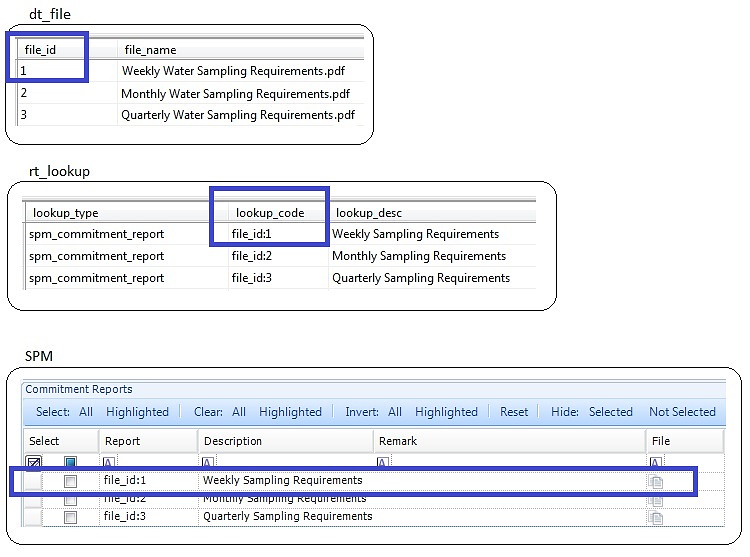Click the Commitment Reports panel title
The width and height of the screenshot is (750, 557).
(79, 389)
